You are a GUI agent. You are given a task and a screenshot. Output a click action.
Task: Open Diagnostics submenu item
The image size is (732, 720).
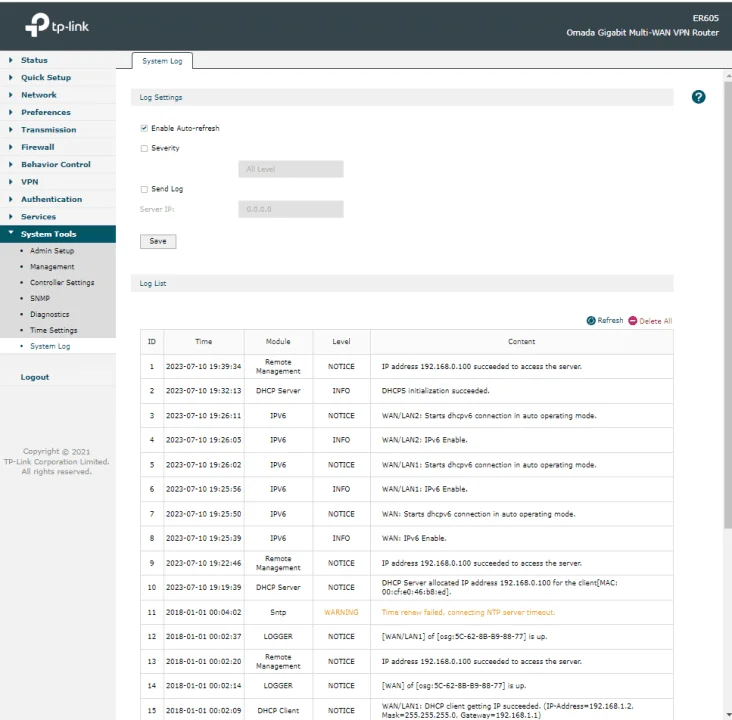(49, 314)
